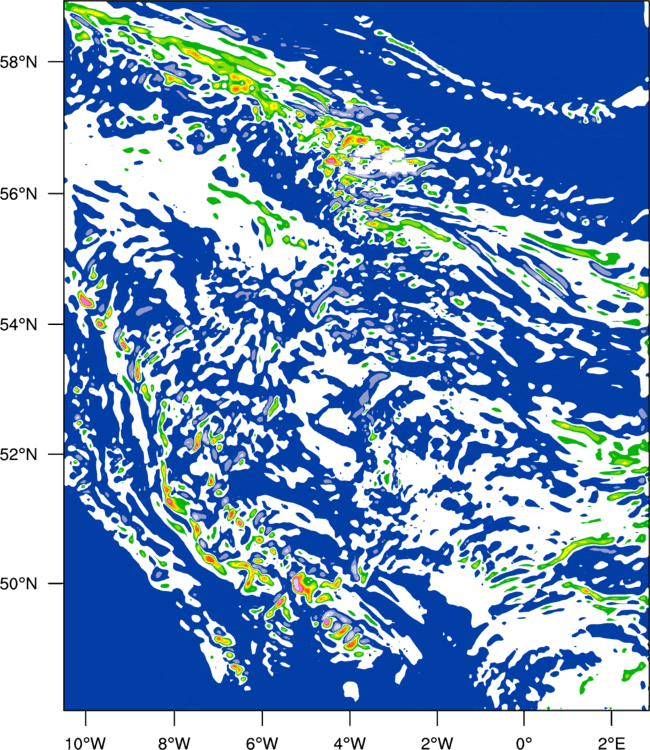The image size is (650, 750).
Task: Click the 56°N latitude label
Action: (18, 194)
